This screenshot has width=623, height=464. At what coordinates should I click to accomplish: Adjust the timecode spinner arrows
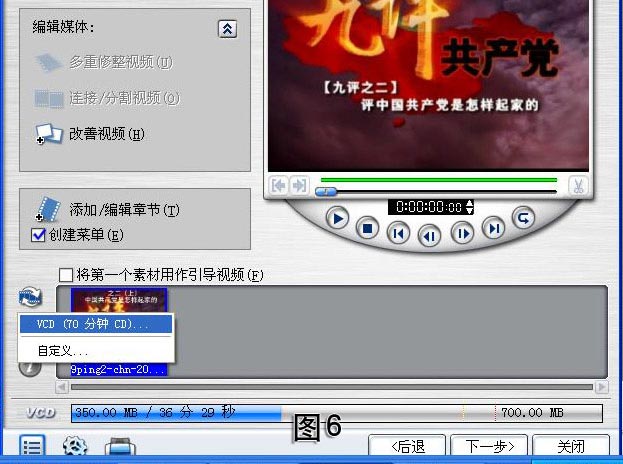pos(470,207)
